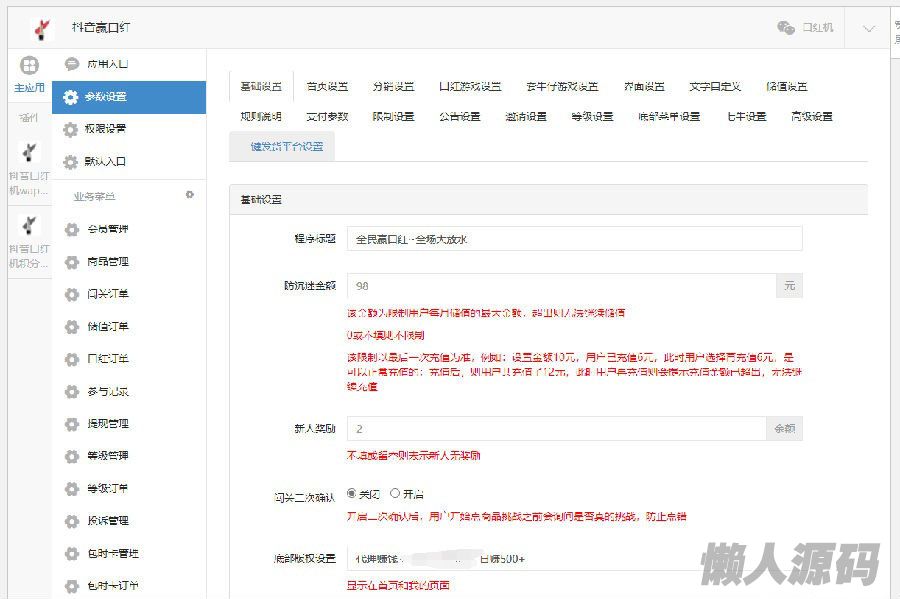Click the gear icon next to 权限设置
The height and width of the screenshot is (599, 900).
pos(70,129)
